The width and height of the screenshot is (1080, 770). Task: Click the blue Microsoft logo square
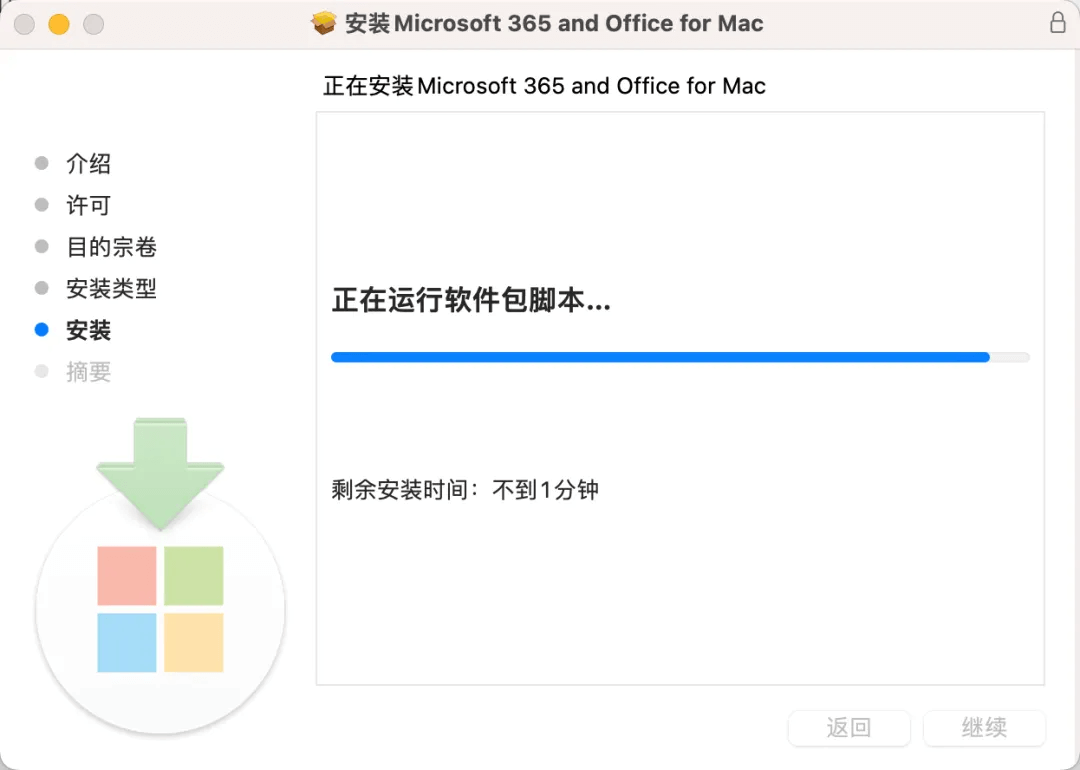coord(127,643)
